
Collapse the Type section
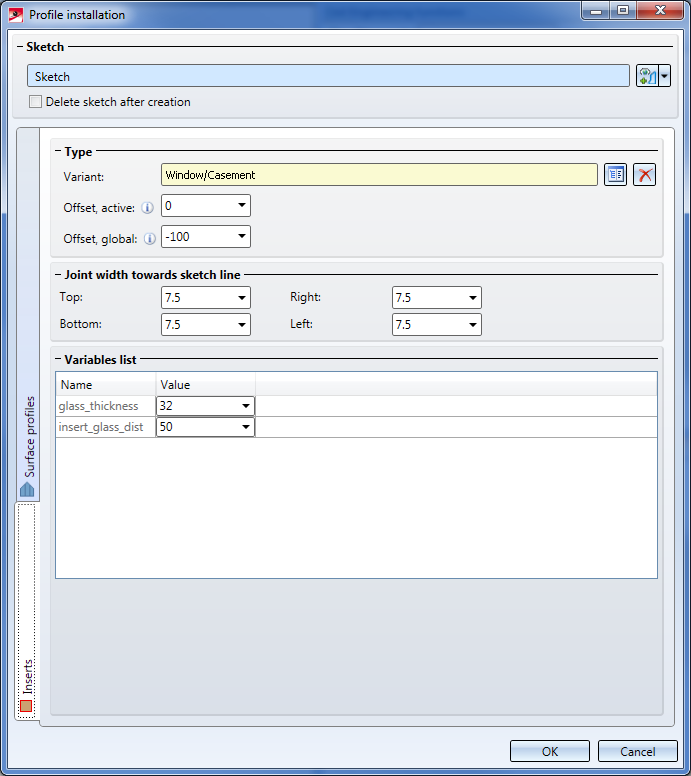pyautogui.click(x=58, y=151)
